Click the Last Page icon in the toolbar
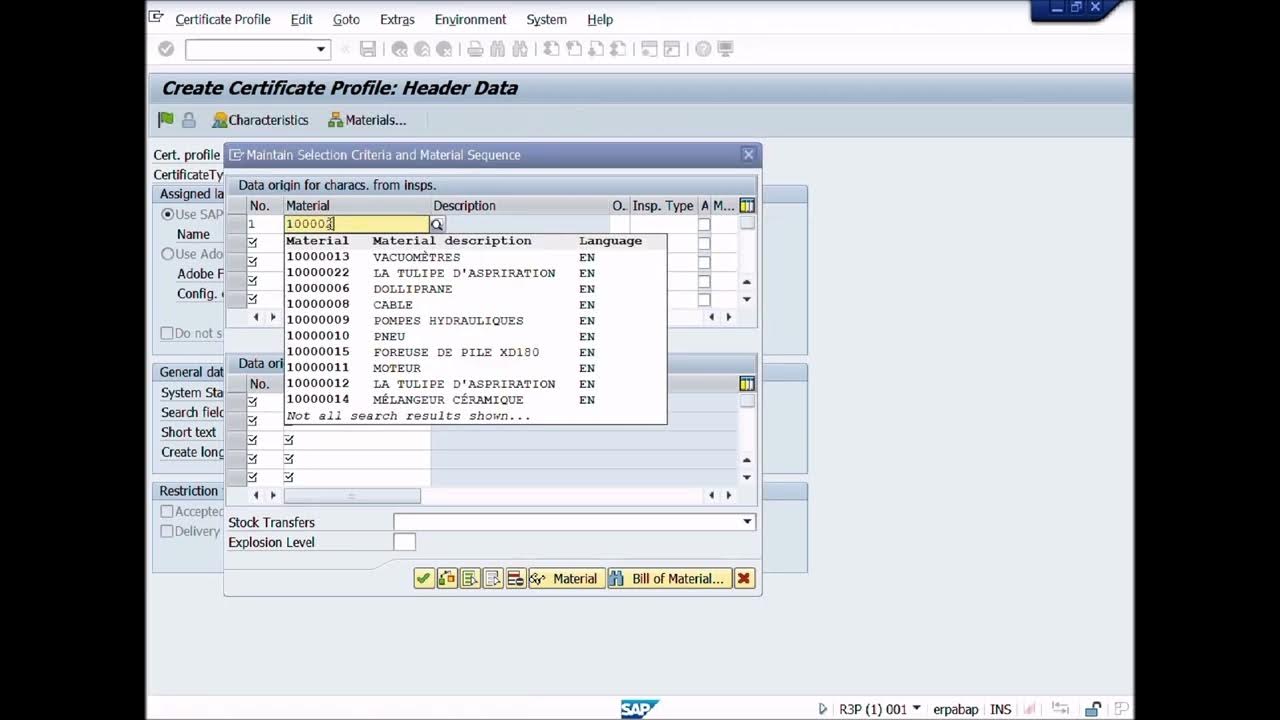Image resolution: width=1280 pixels, height=720 pixels. pyautogui.click(x=618, y=49)
